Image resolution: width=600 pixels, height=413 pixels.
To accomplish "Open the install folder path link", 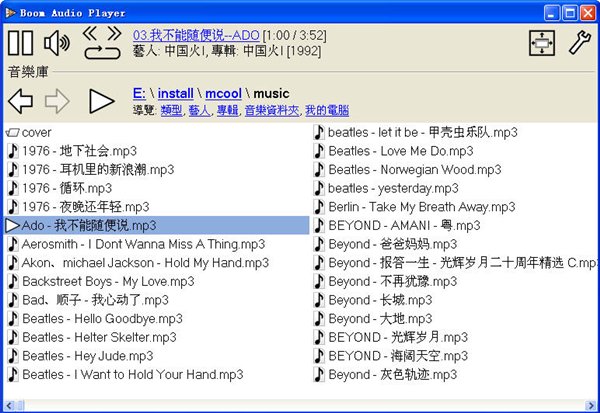I will 176,93.
